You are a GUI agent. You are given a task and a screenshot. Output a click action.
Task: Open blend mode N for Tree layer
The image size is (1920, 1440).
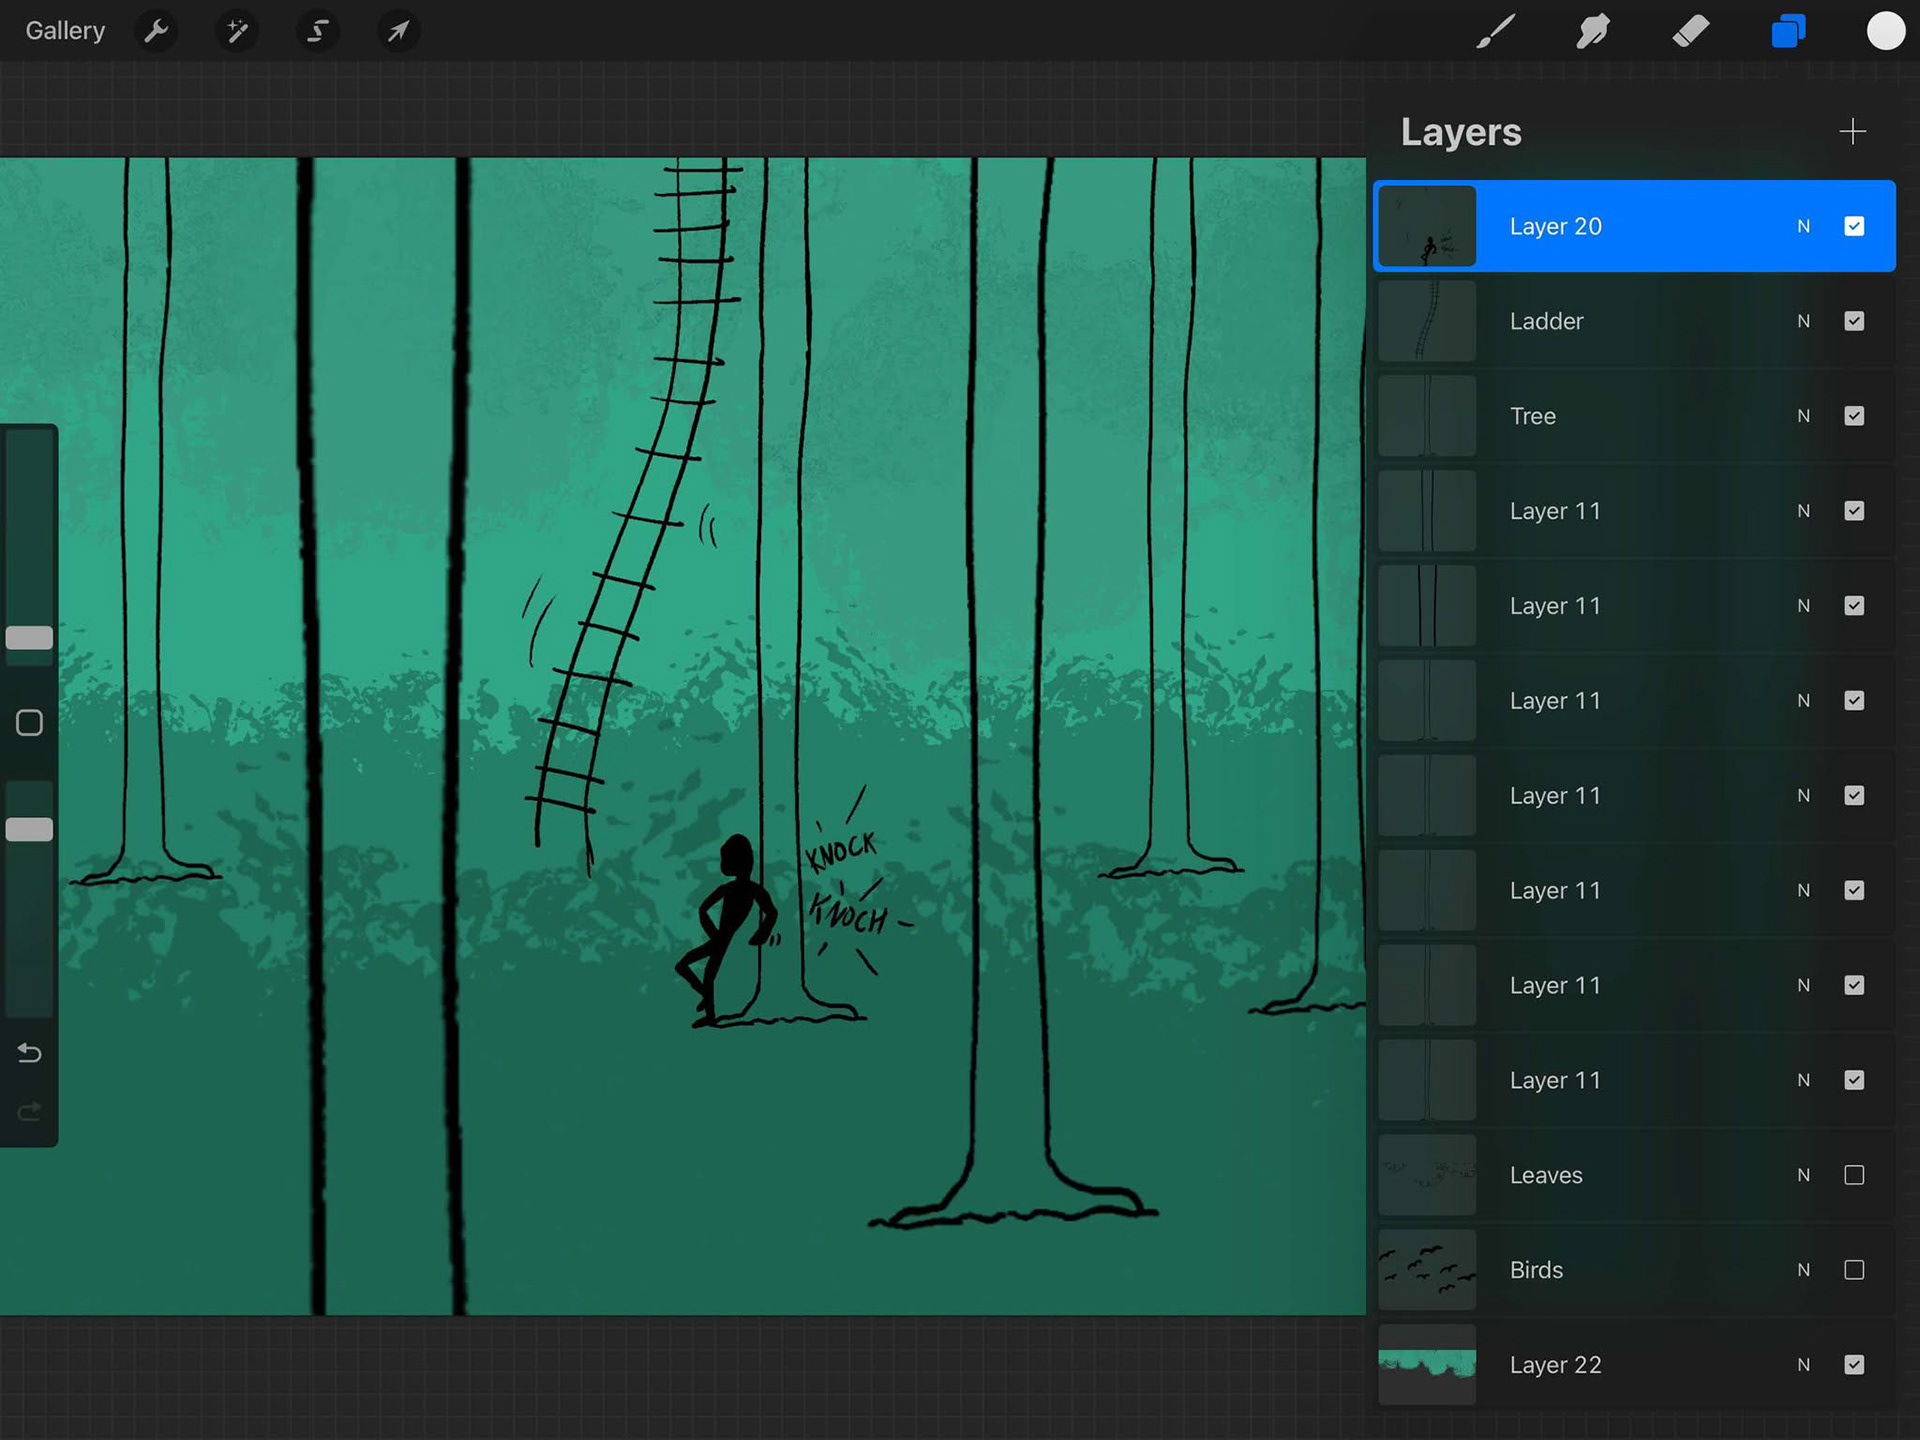click(1803, 416)
